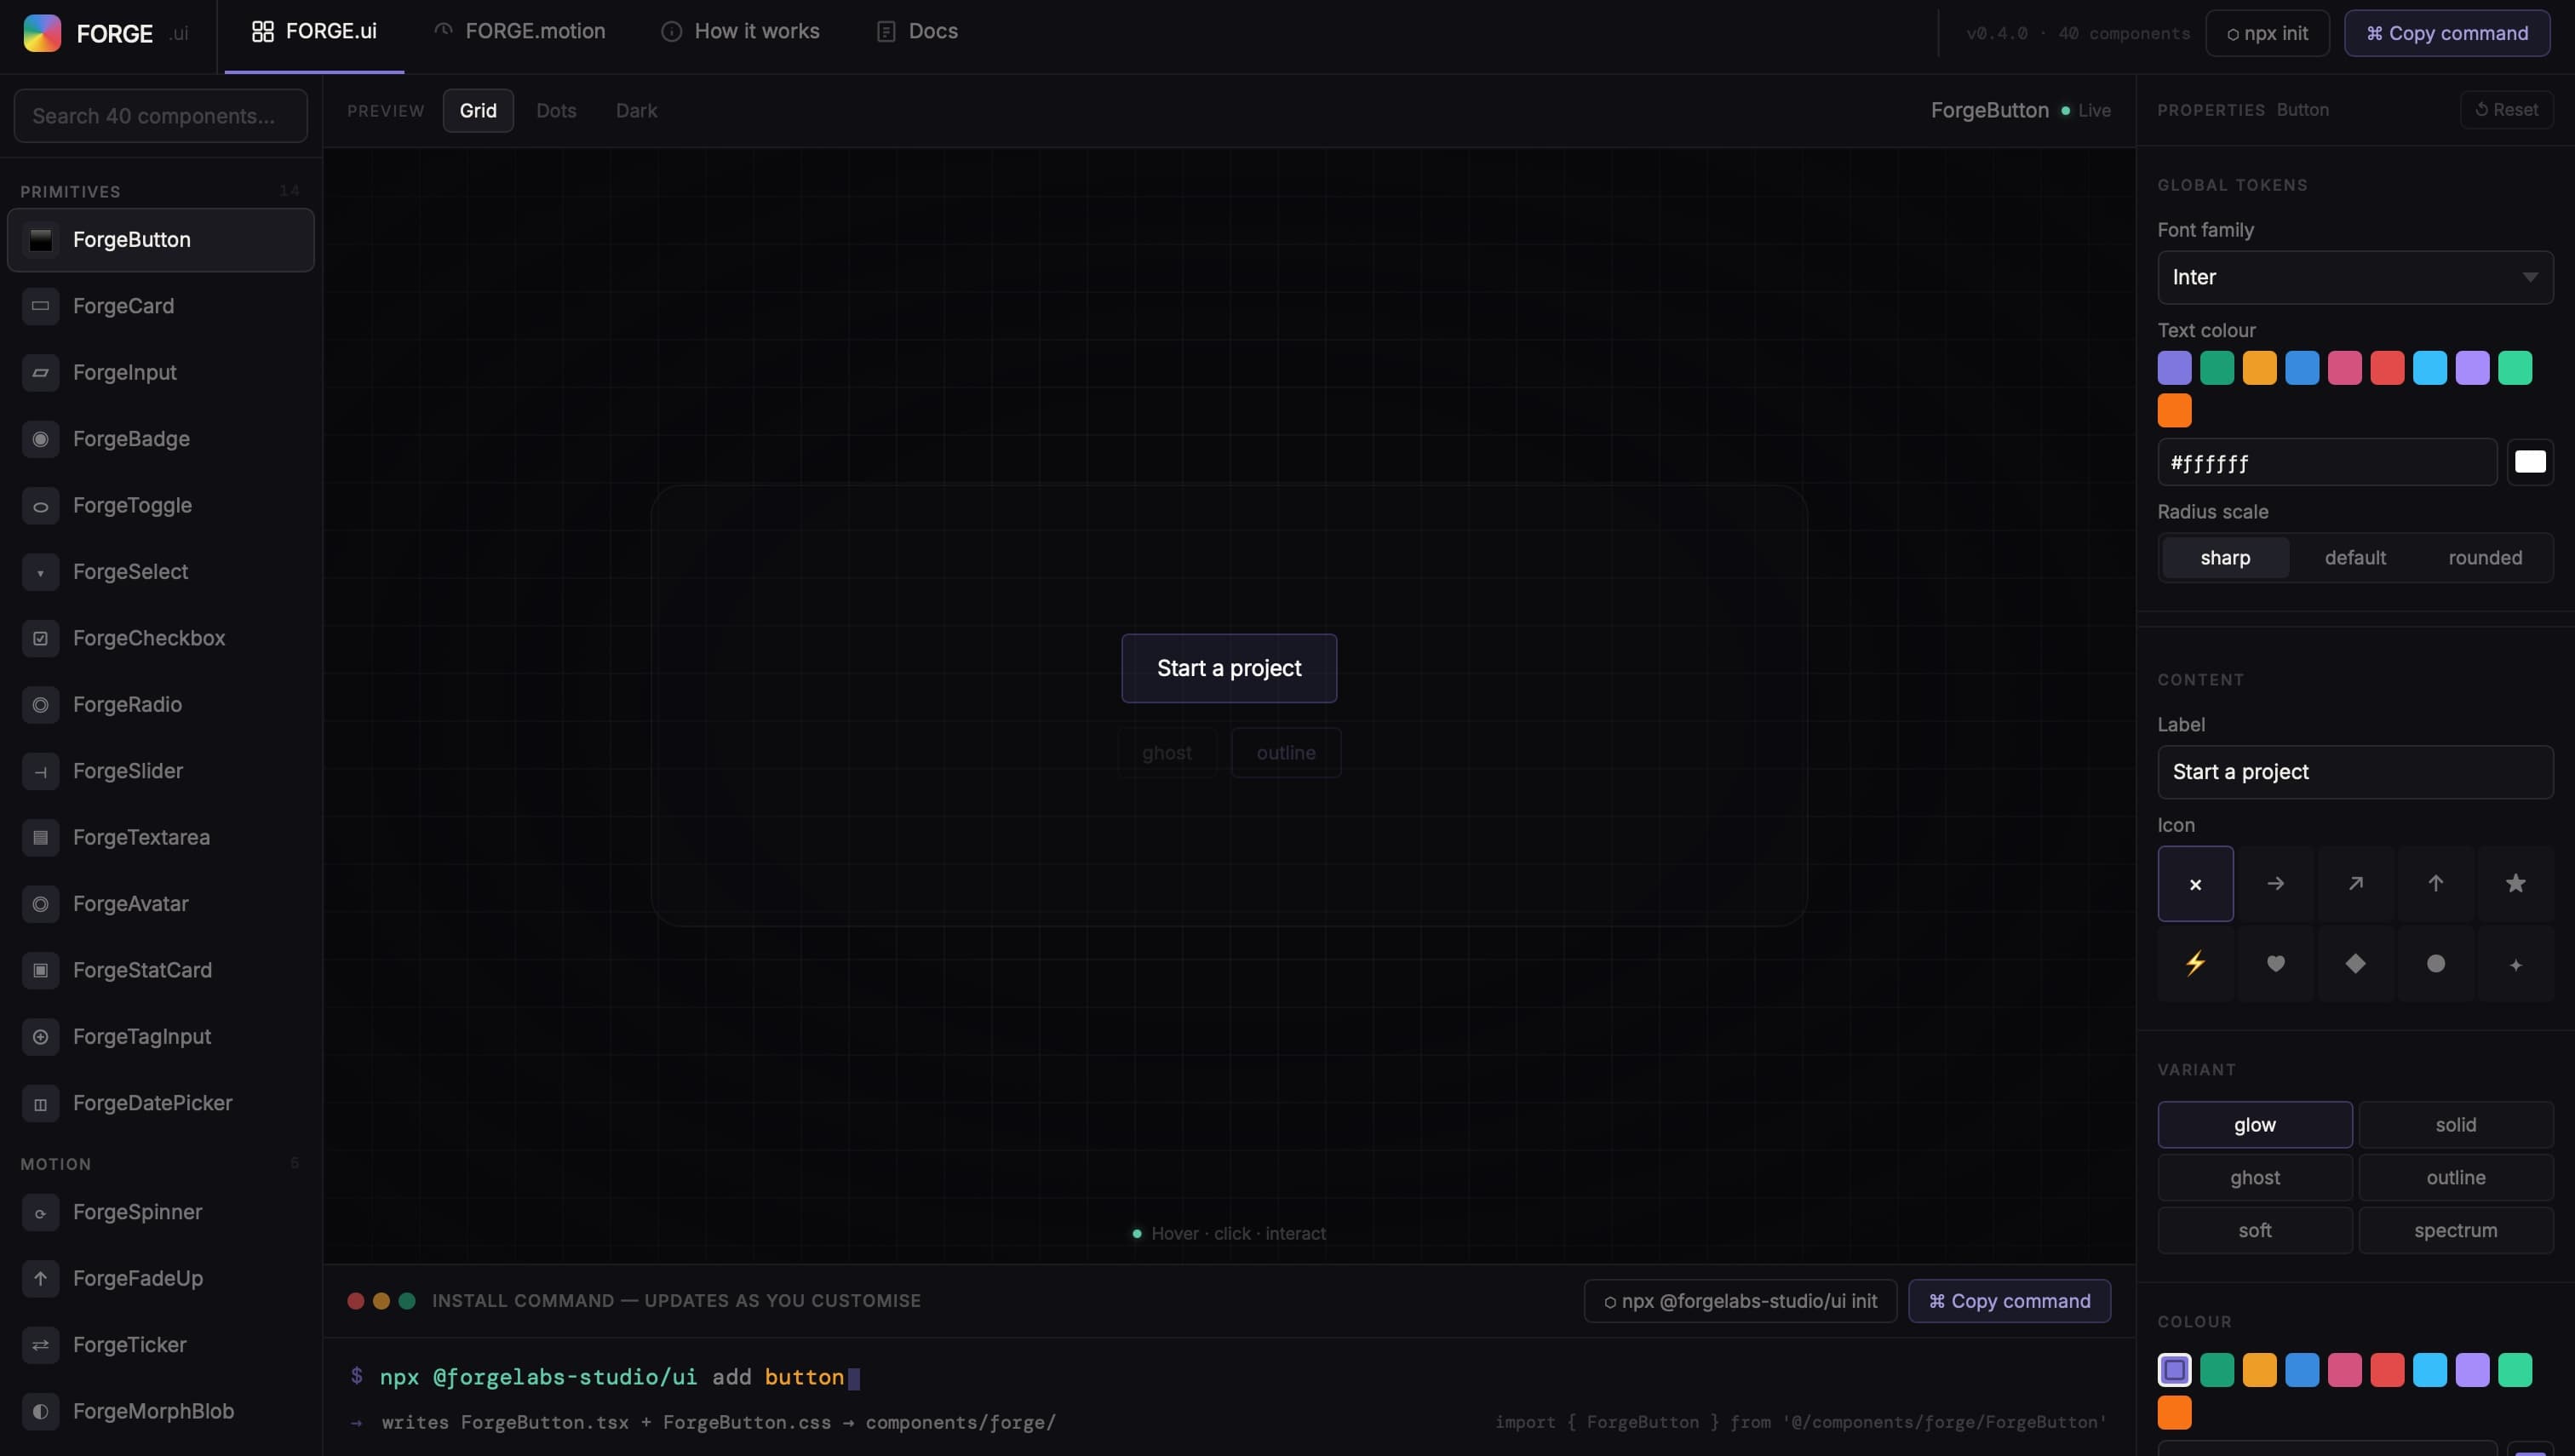Click the ForgeDatePicker sidebar icon
The height and width of the screenshot is (1456, 2575).
(40, 1103)
